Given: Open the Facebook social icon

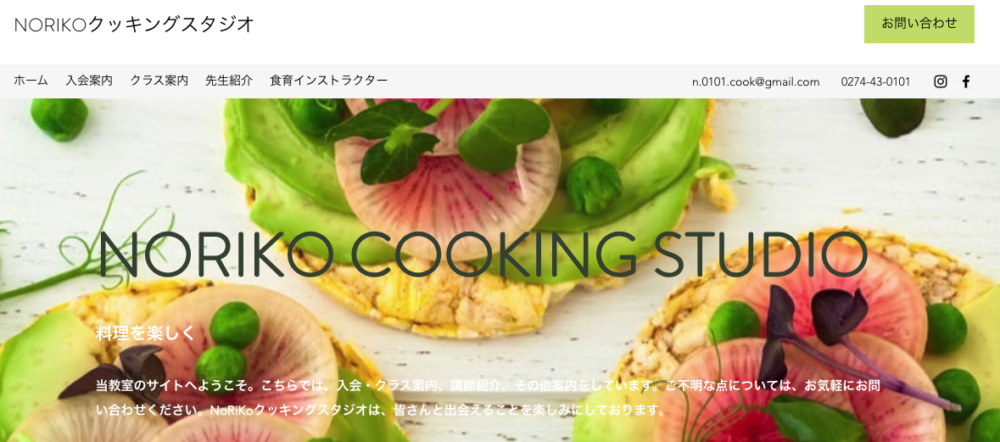Looking at the screenshot, I should (966, 82).
